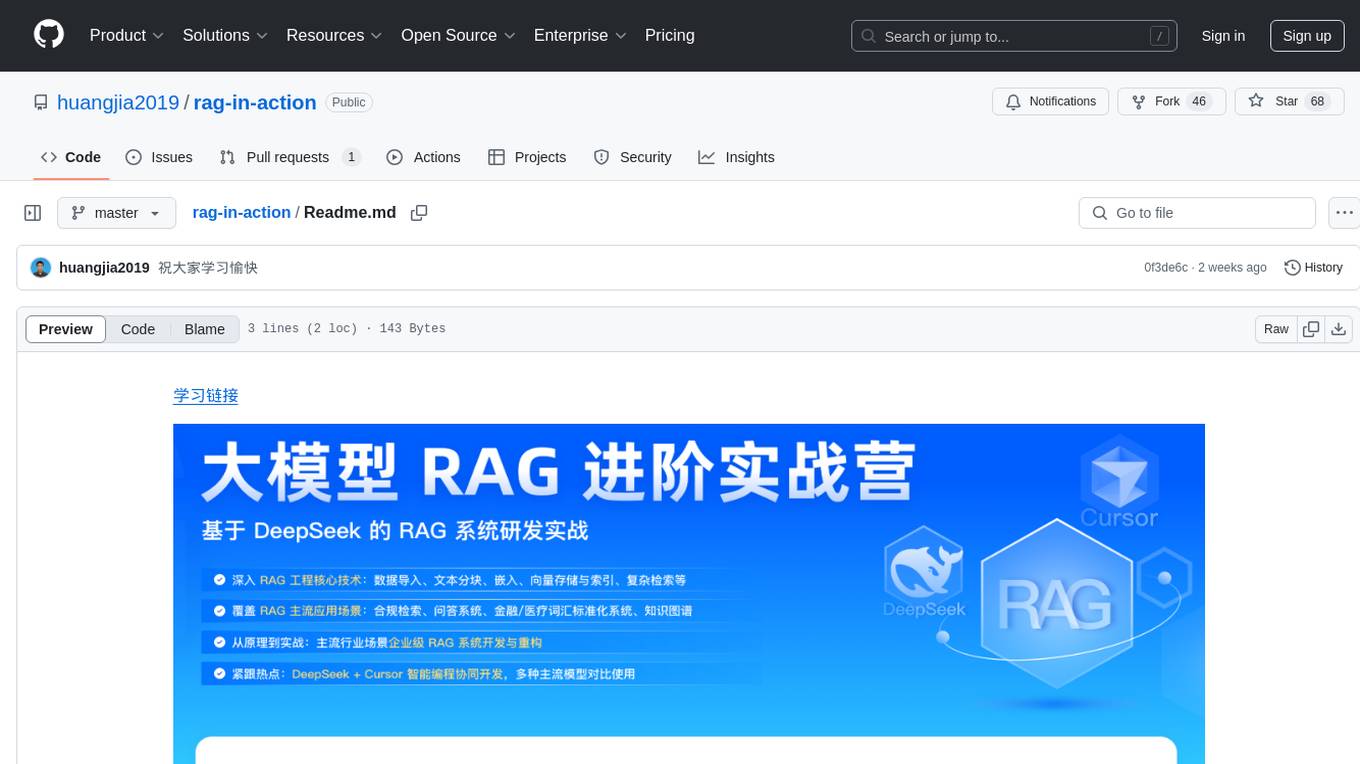Screen dimensions: 1360x764
Task: Switch to the Issues tab
Action: point(159,157)
